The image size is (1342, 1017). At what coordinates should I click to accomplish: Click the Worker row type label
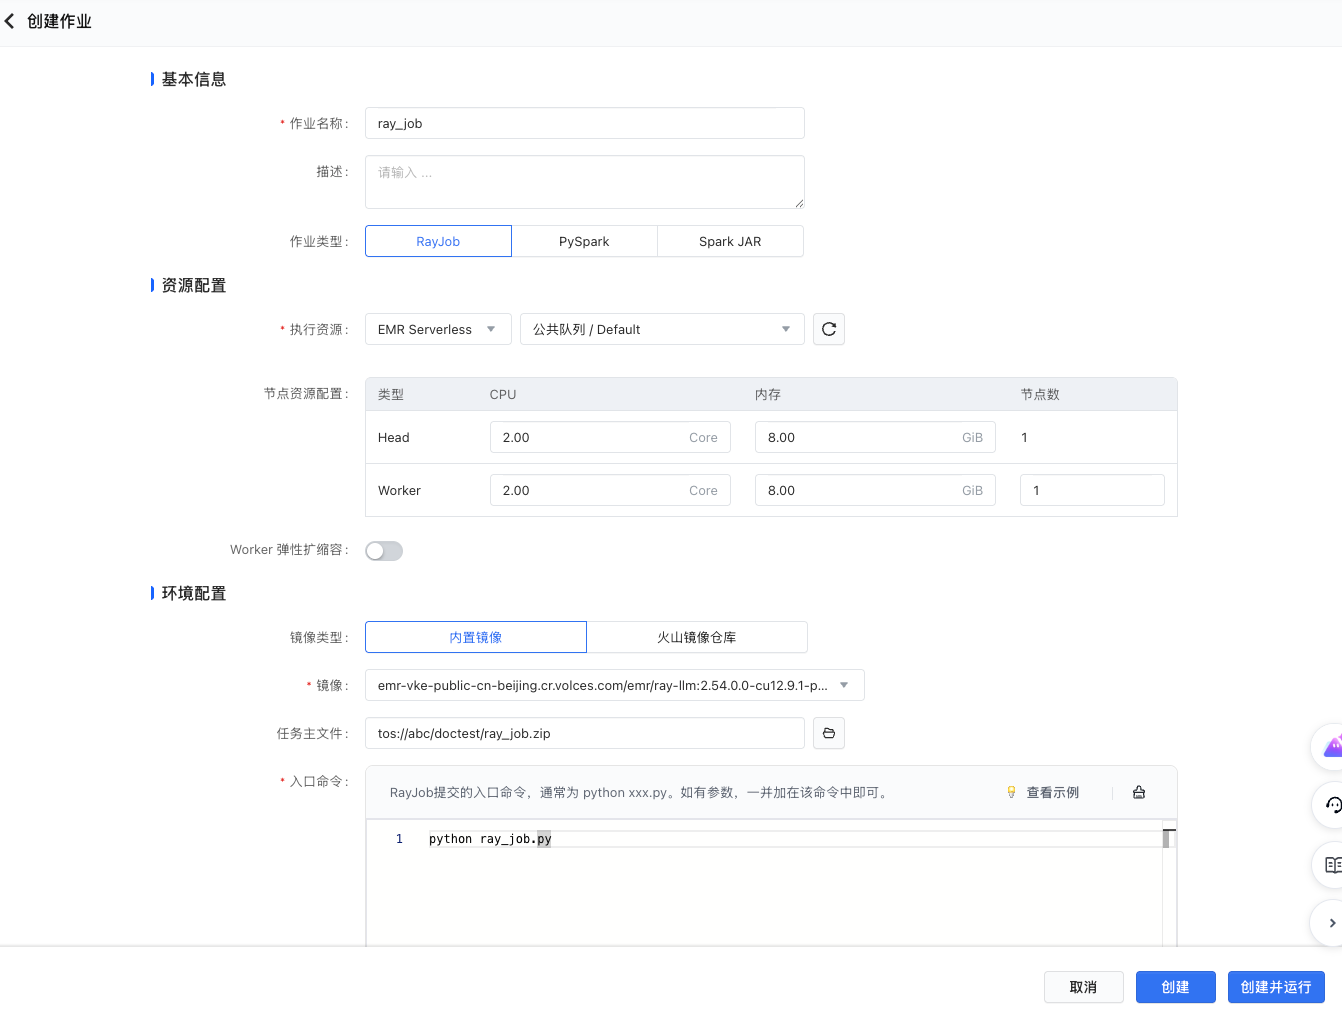coord(399,490)
